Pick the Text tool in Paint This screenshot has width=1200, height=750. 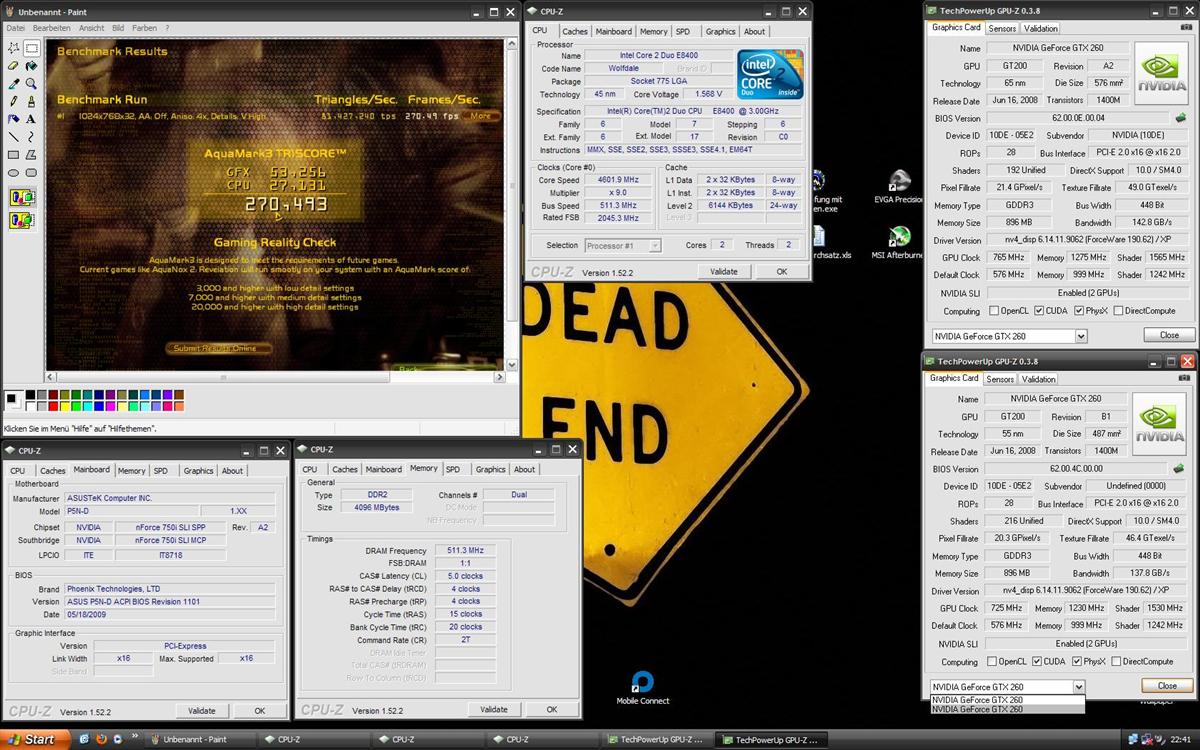pos(31,119)
